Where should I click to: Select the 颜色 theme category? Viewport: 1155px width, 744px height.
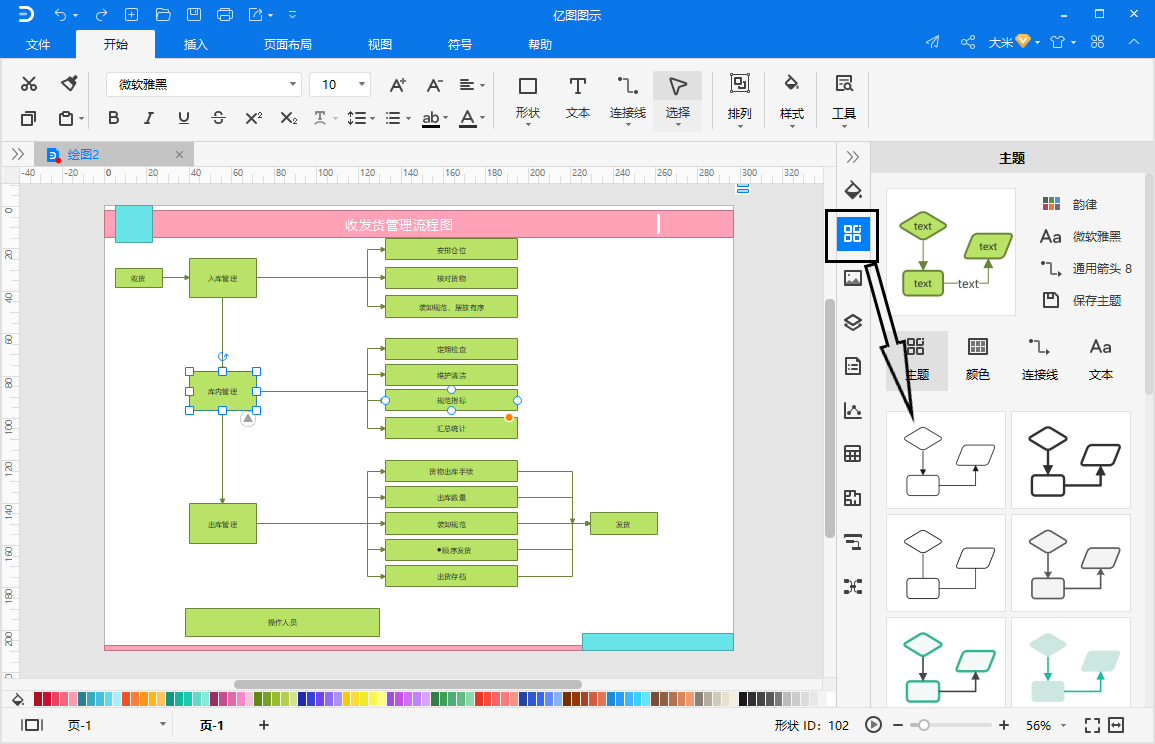pos(977,359)
